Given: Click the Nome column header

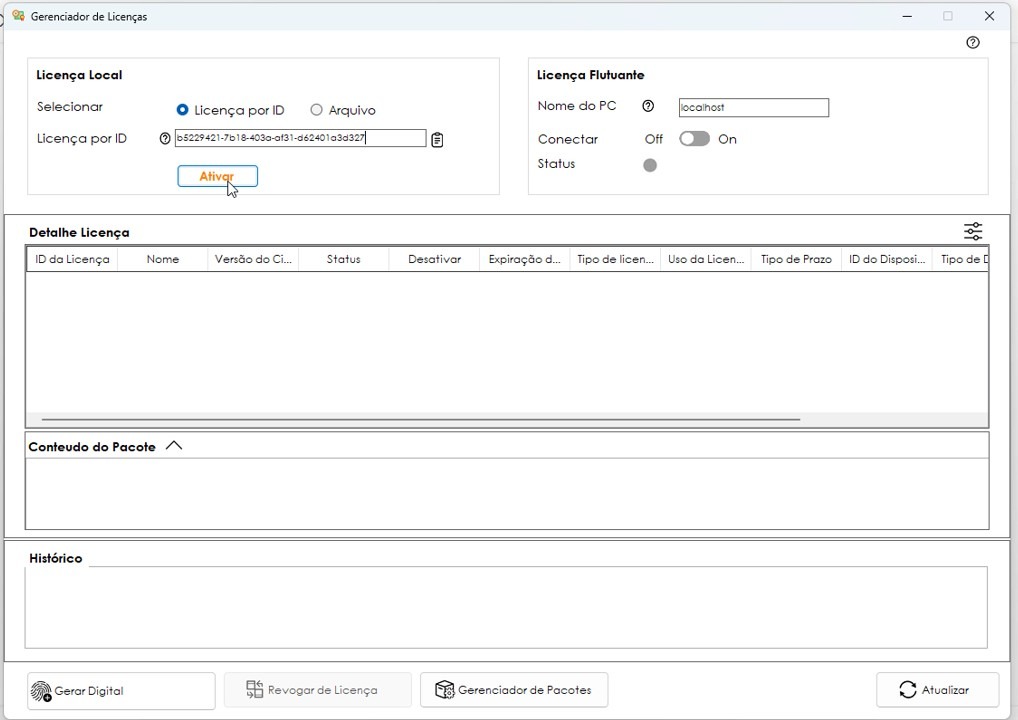Looking at the screenshot, I should [162, 259].
